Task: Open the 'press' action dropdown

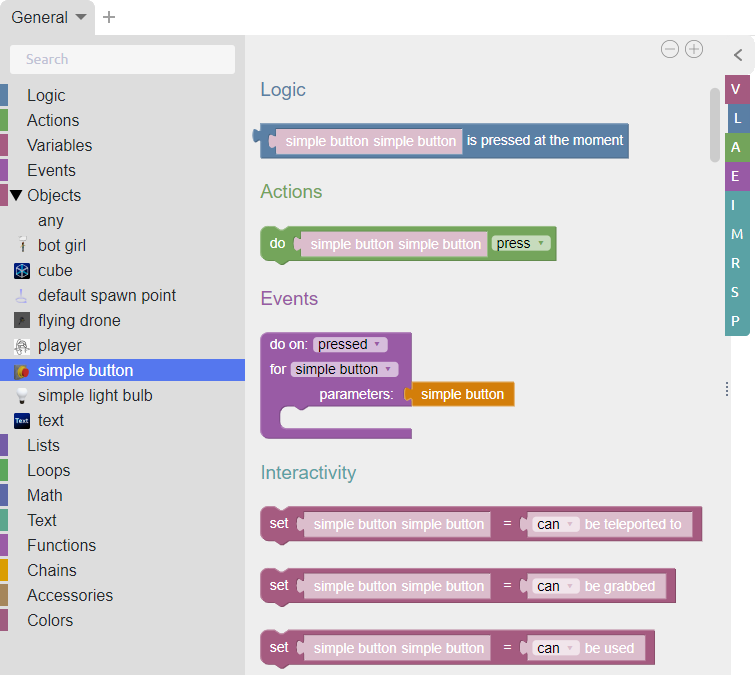Action: [x=521, y=243]
